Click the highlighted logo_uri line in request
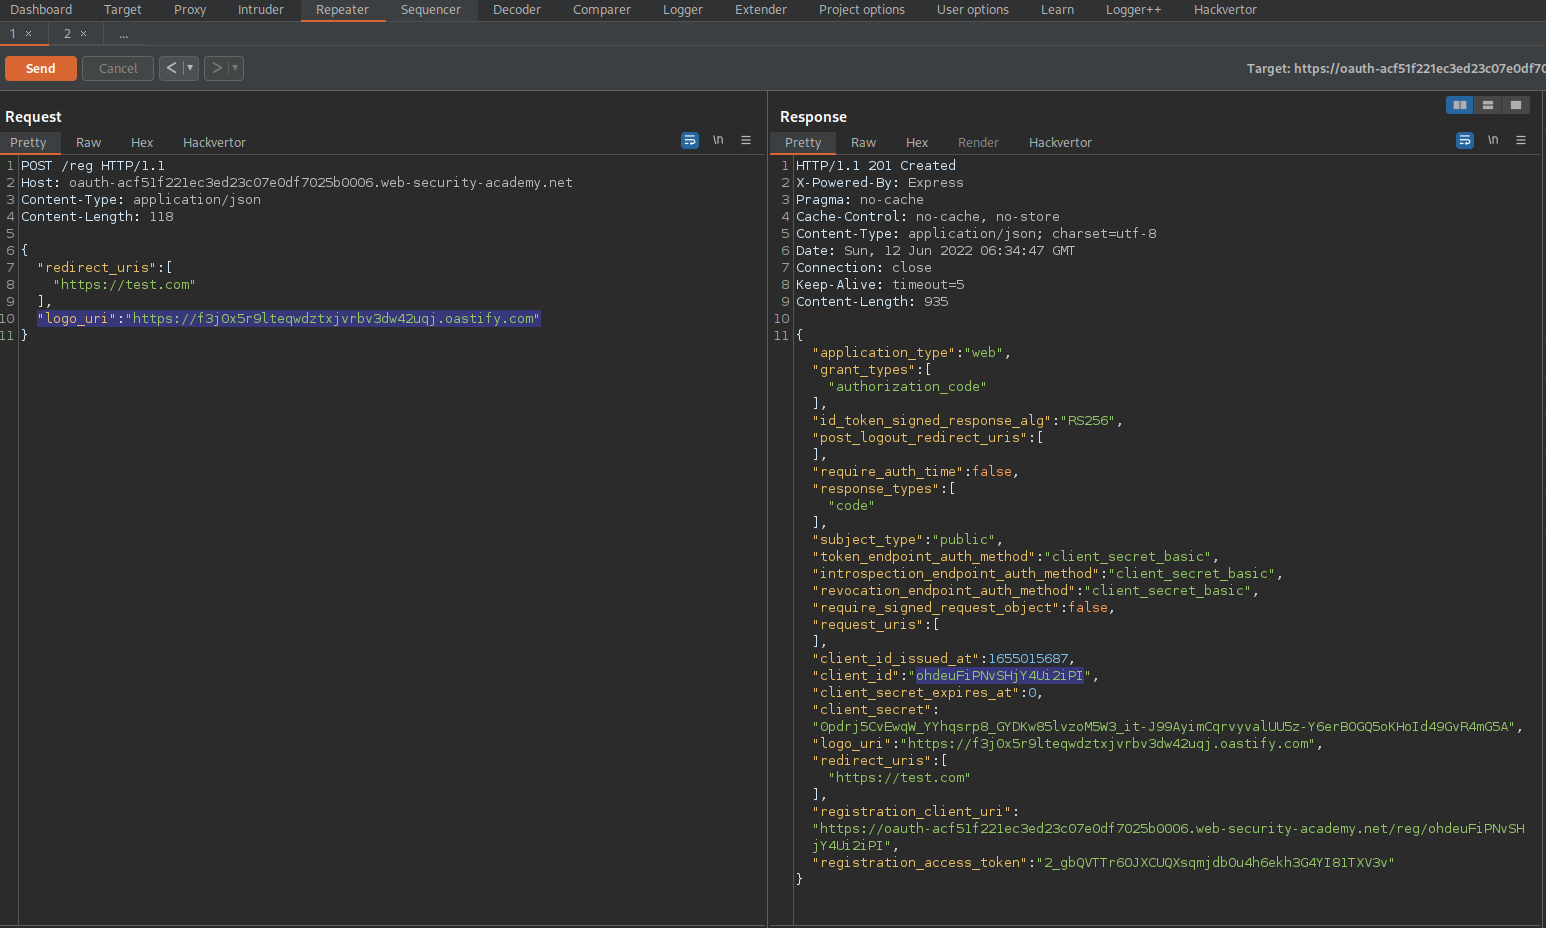 point(289,319)
